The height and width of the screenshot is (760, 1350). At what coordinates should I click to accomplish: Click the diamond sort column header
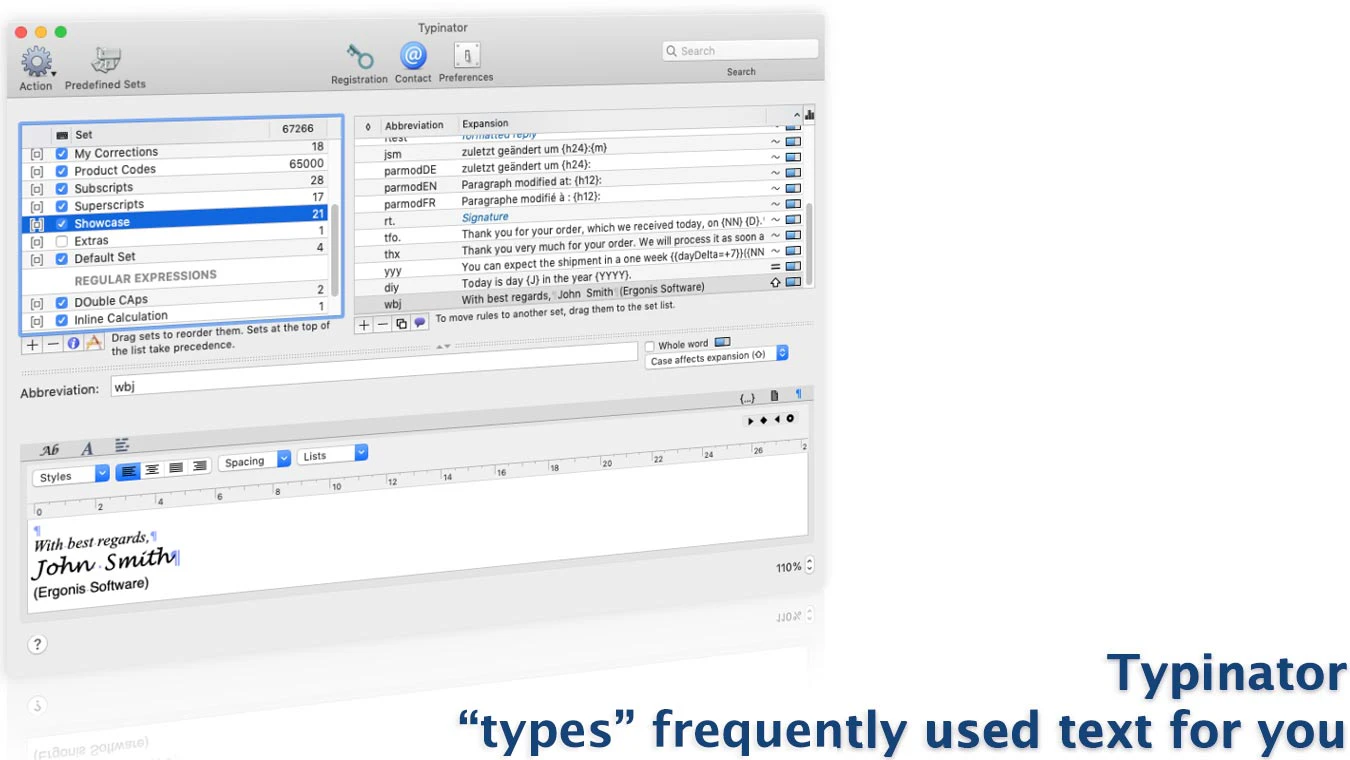click(367, 127)
